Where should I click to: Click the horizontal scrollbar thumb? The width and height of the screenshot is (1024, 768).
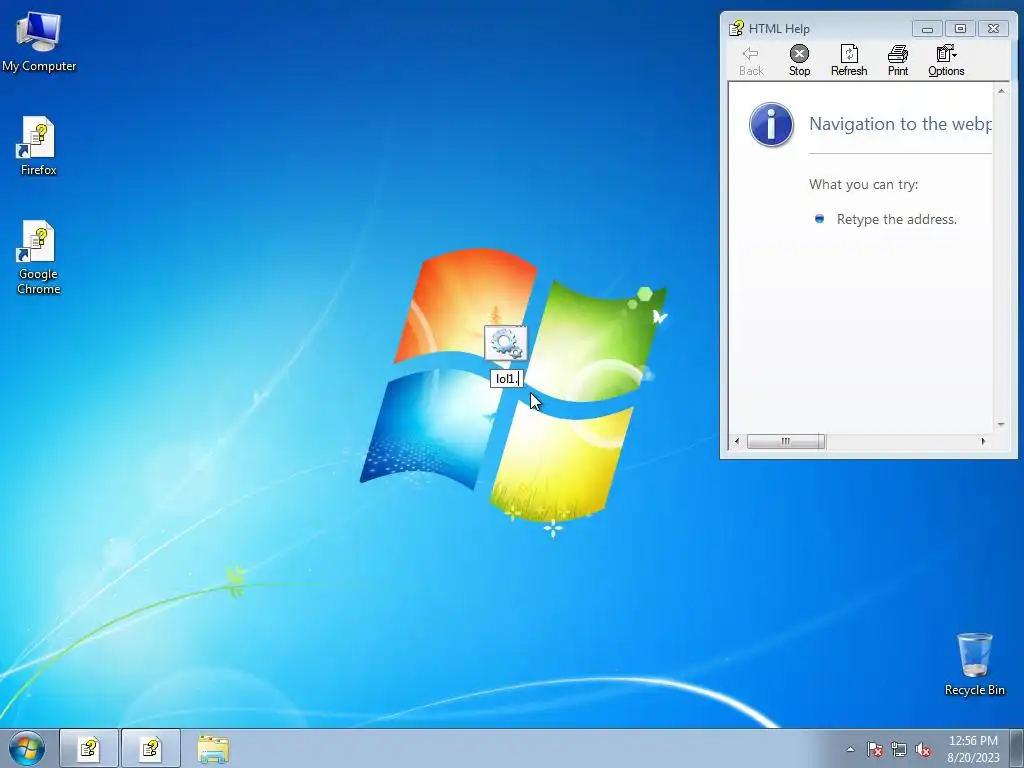tap(786, 441)
